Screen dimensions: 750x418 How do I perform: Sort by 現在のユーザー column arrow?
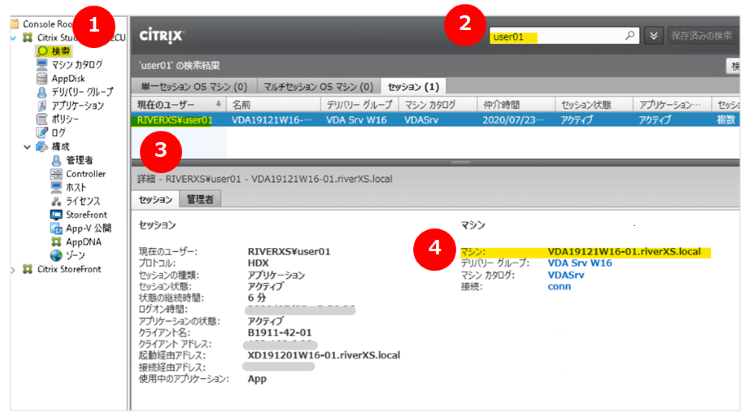(x=218, y=104)
